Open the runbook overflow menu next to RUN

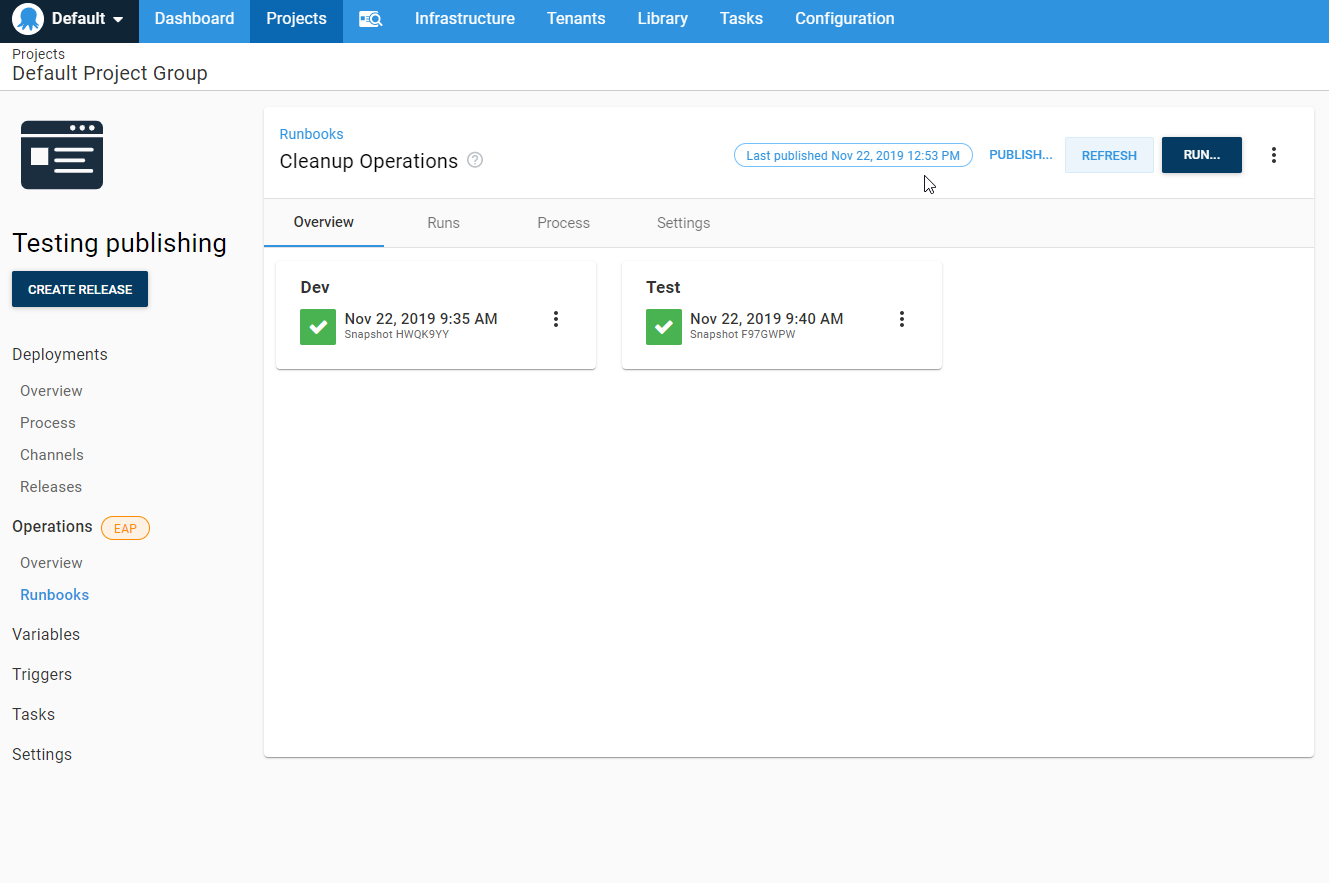[1274, 155]
